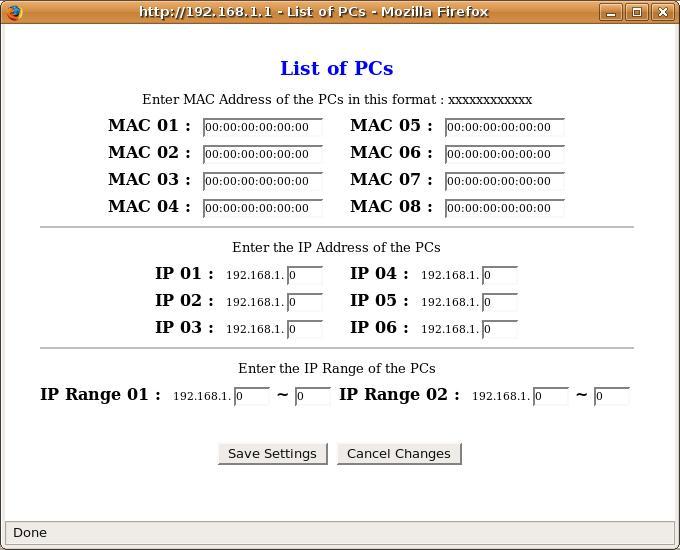Click IP Range 02 end field
This screenshot has height=550, width=680.
(611, 396)
